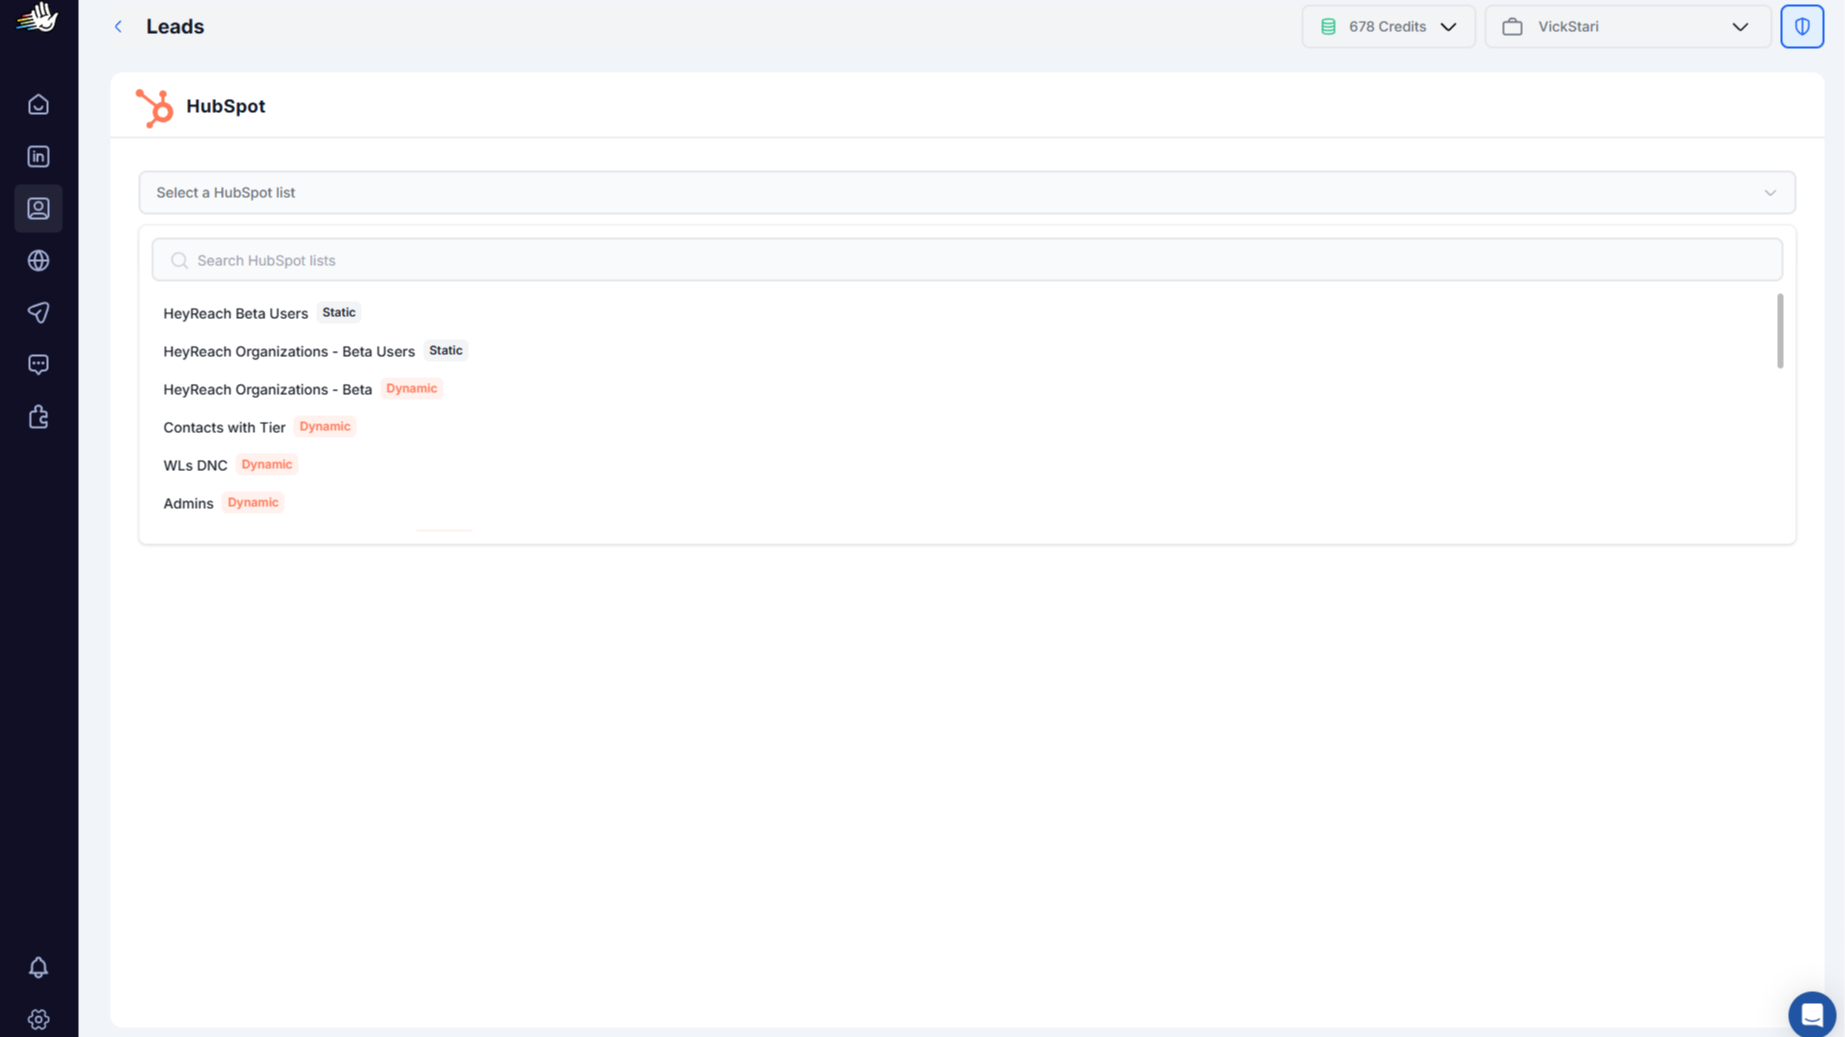Select the Admins list
Image resolution: width=1845 pixels, height=1037 pixels.
(x=188, y=504)
